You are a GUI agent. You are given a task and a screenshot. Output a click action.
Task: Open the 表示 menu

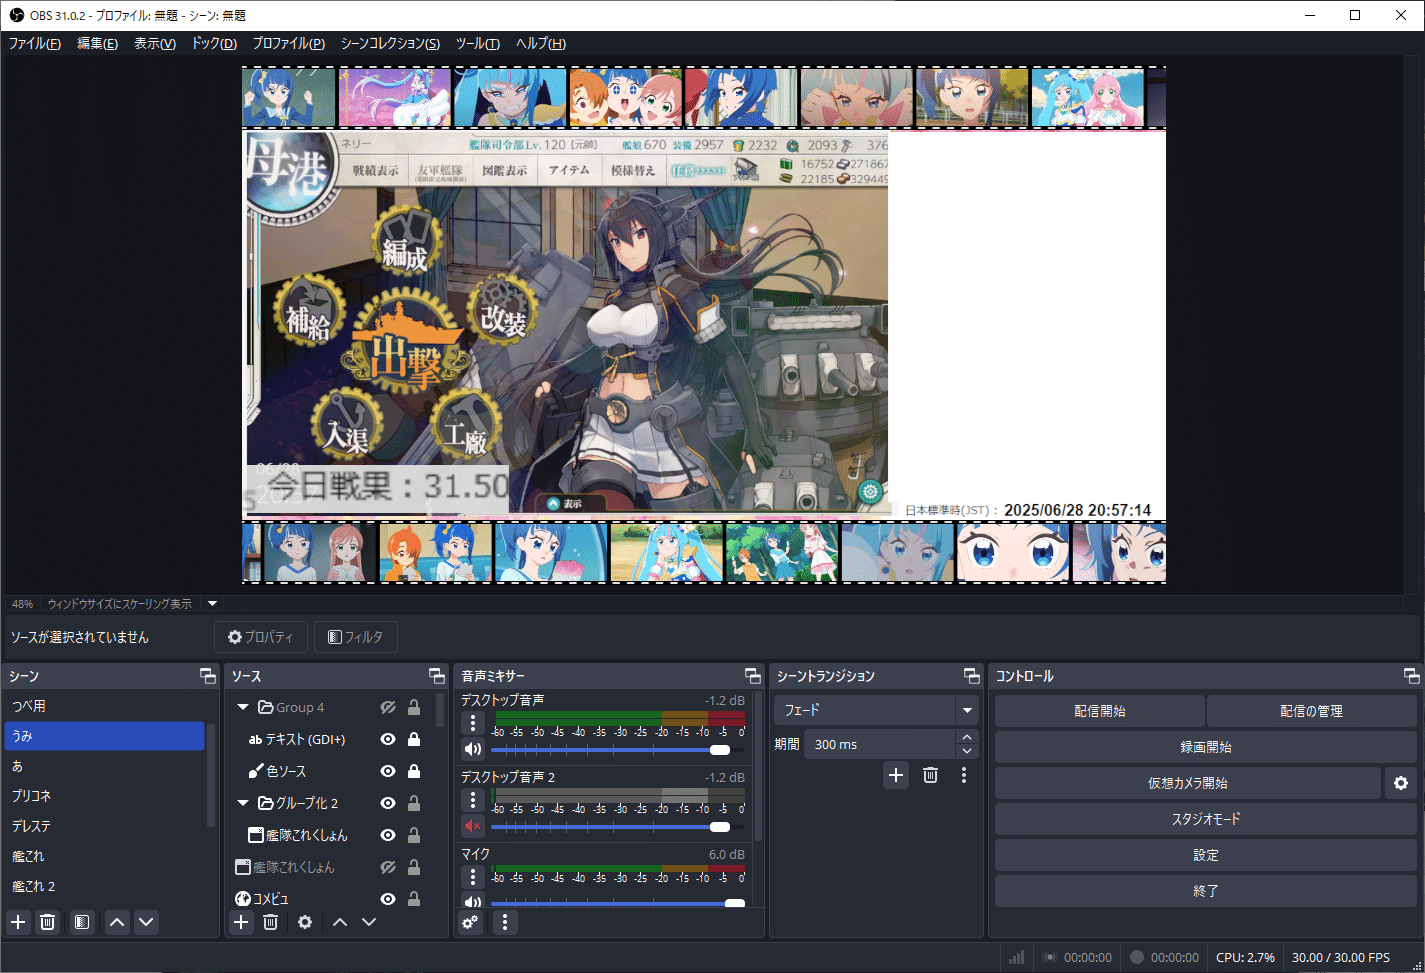155,44
